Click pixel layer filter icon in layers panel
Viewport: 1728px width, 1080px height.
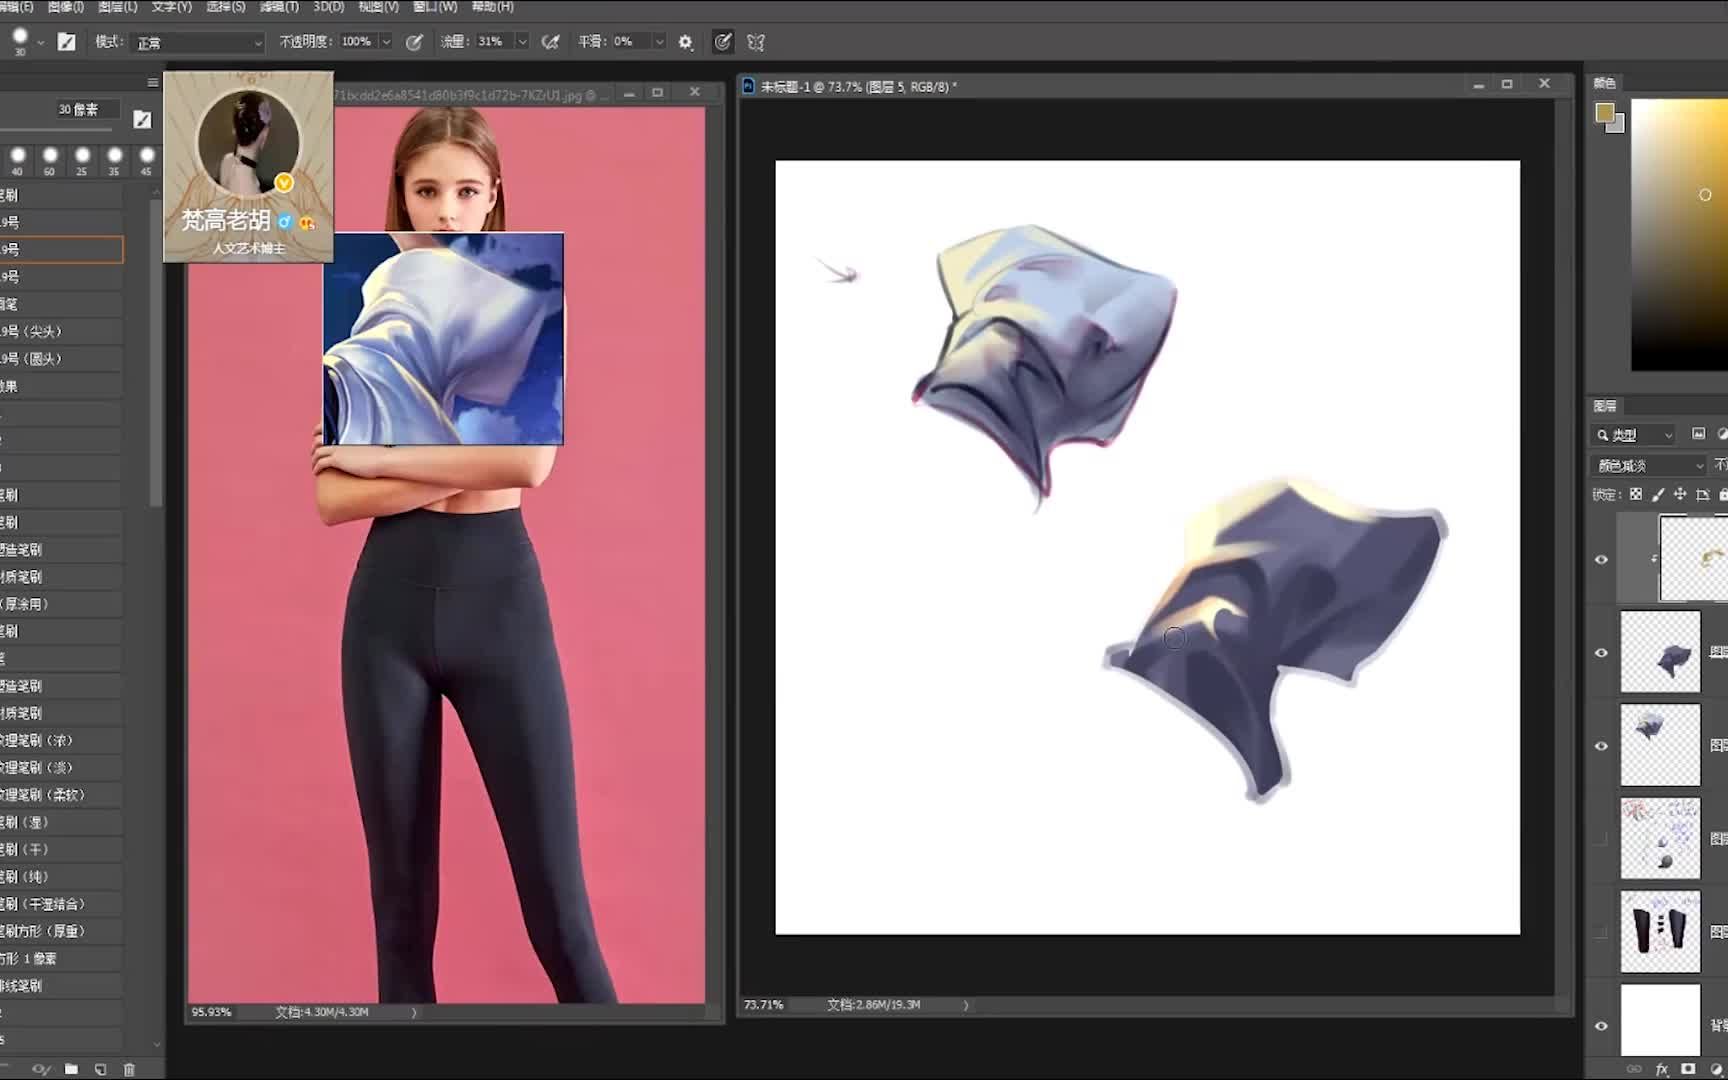1698,434
